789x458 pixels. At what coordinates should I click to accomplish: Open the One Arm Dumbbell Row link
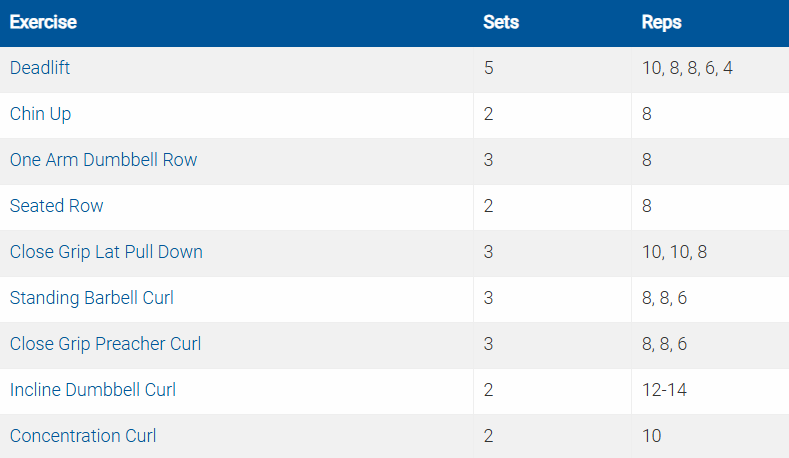[x=103, y=161]
